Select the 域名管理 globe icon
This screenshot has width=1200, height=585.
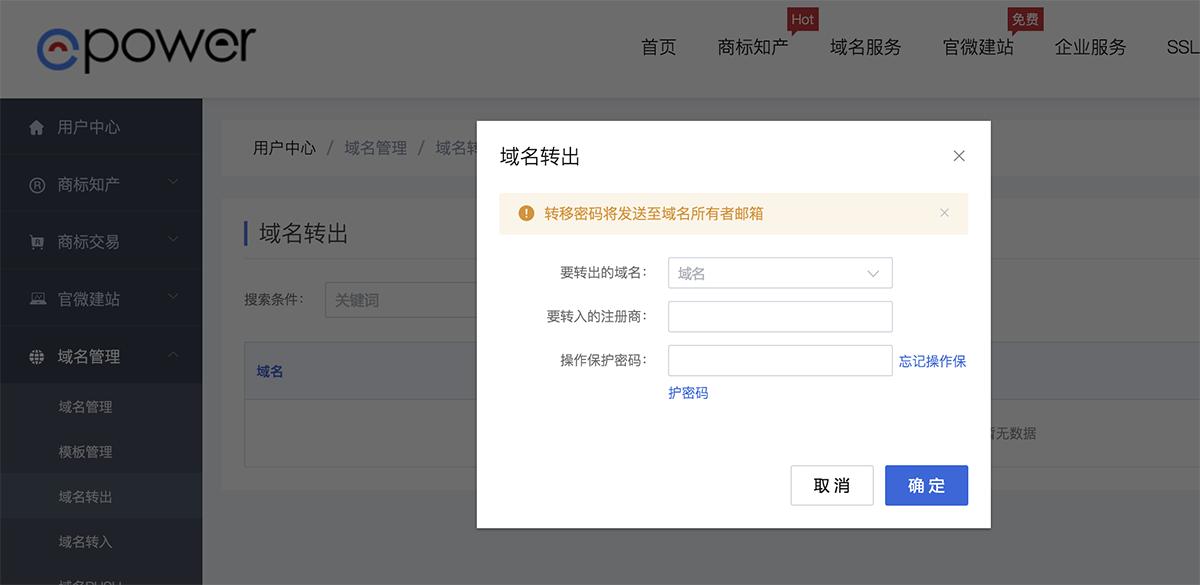click(x=39, y=356)
